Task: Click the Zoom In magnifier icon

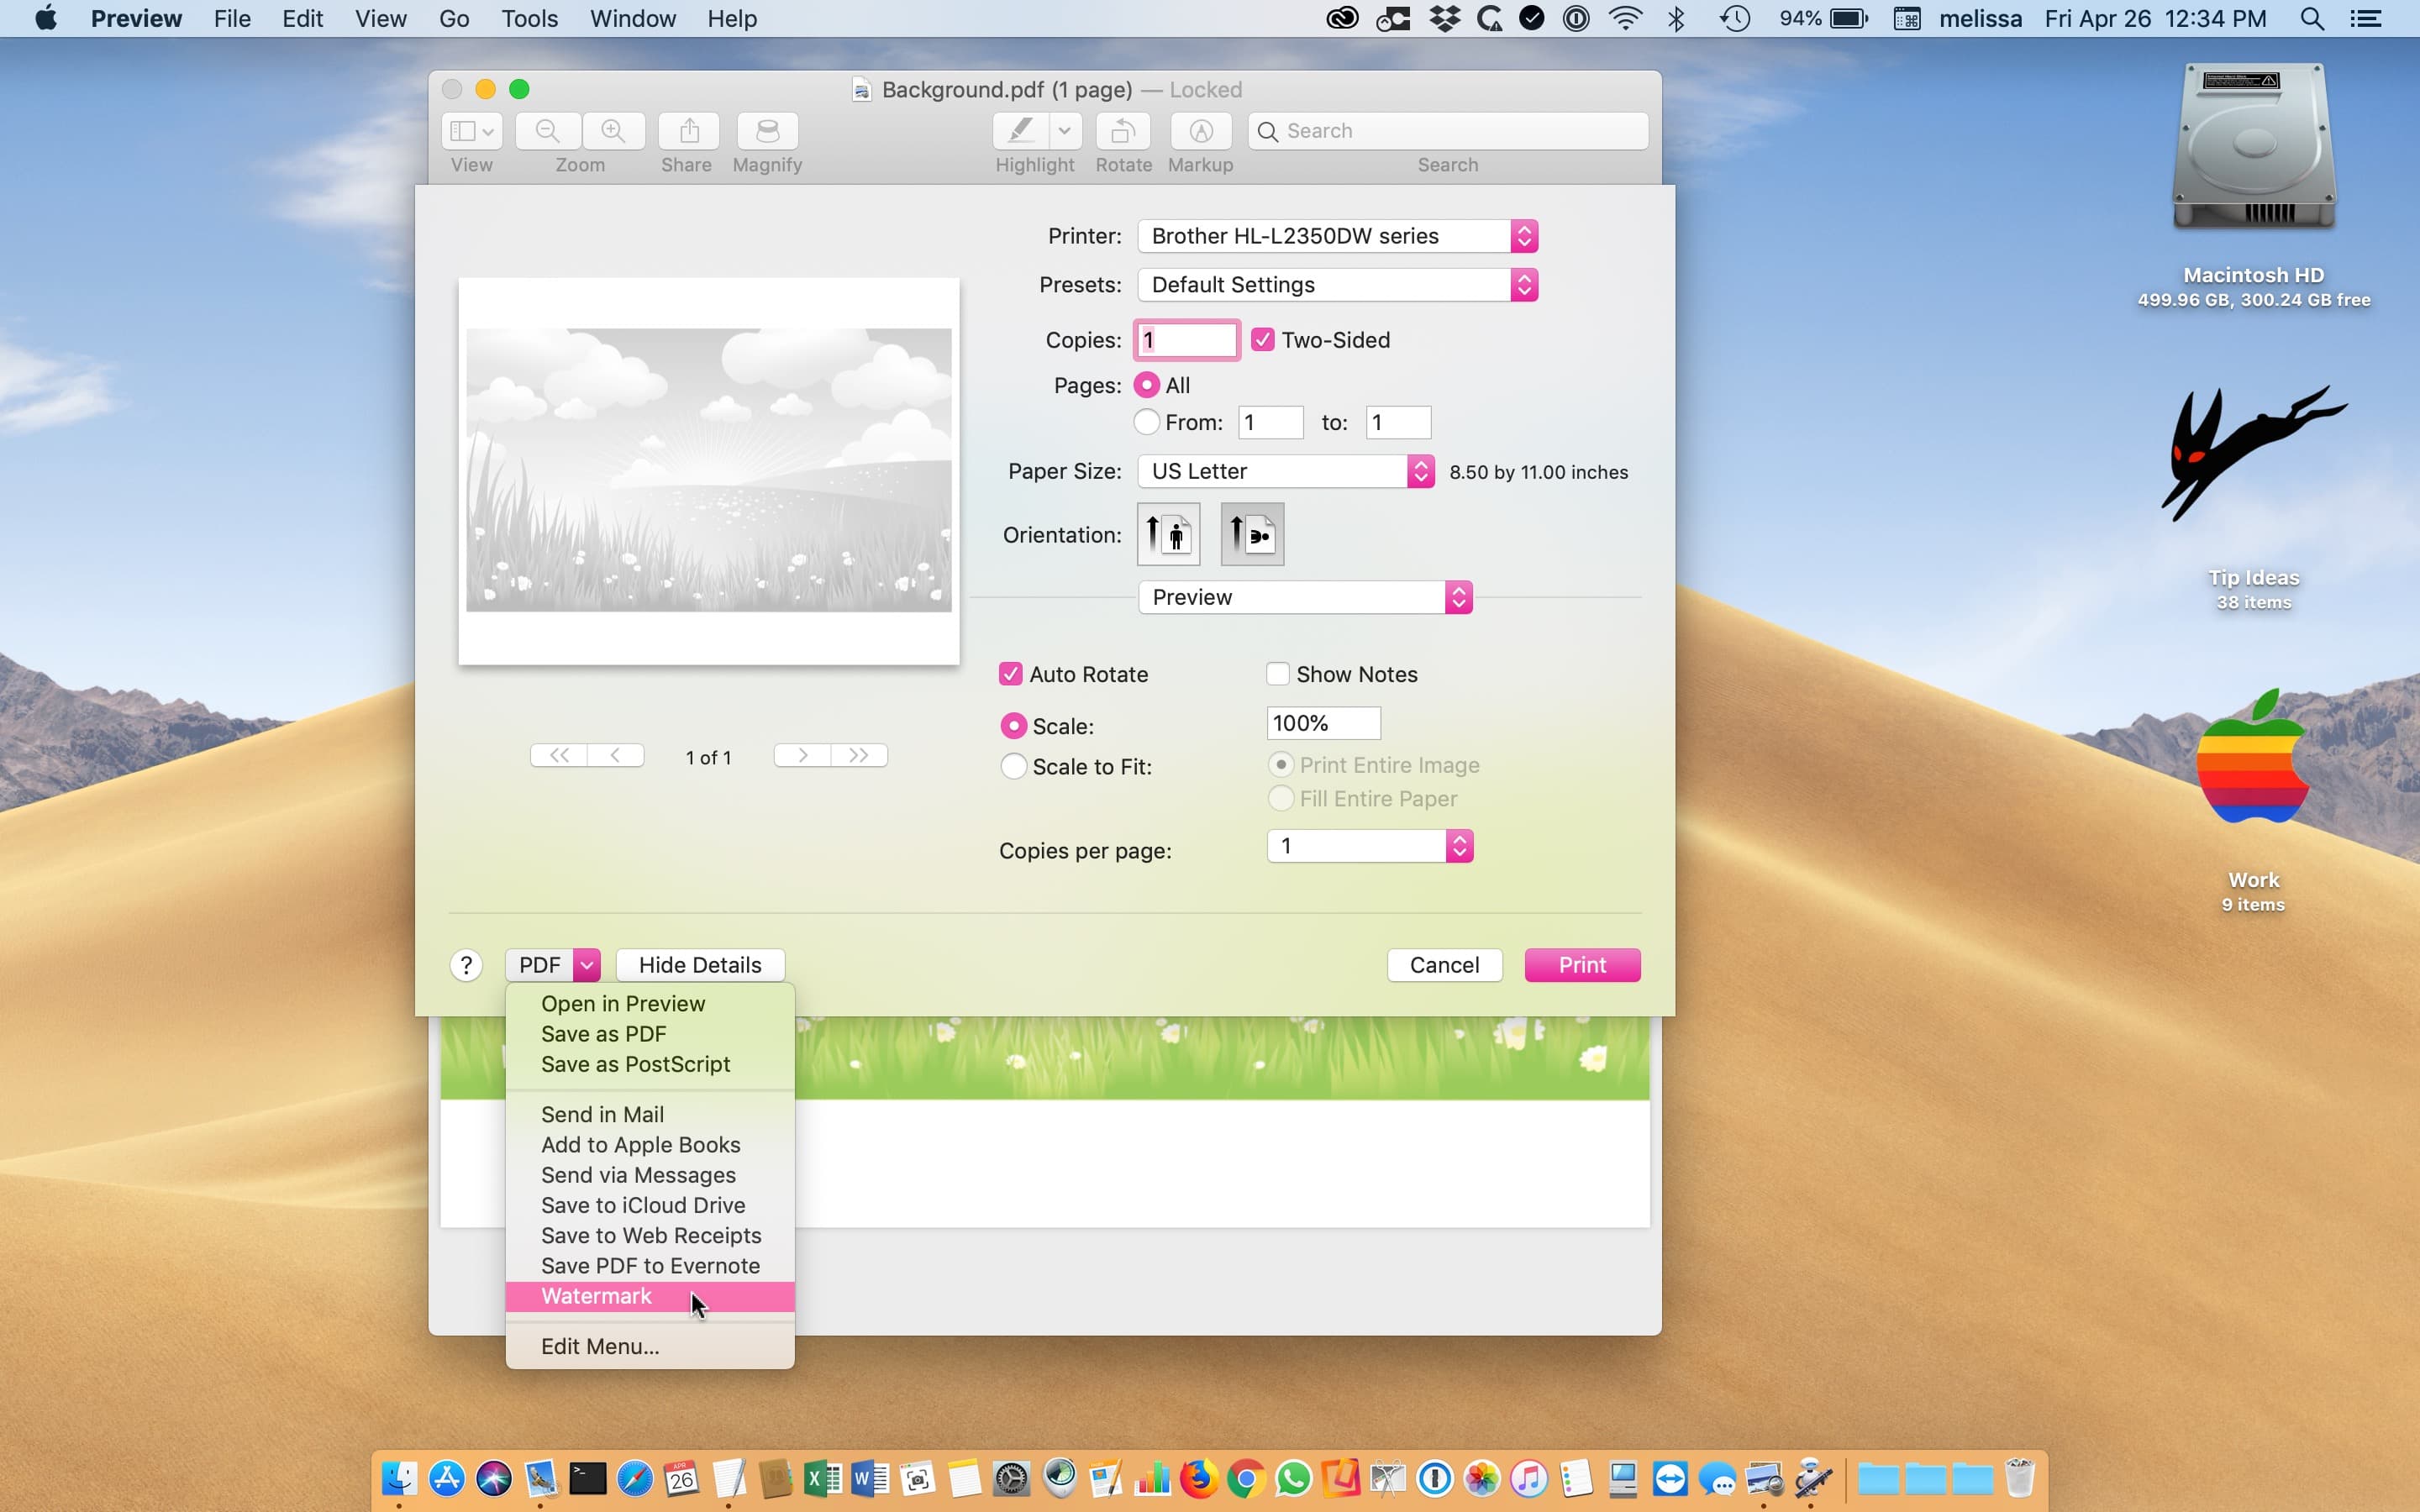Action: pyautogui.click(x=613, y=131)
